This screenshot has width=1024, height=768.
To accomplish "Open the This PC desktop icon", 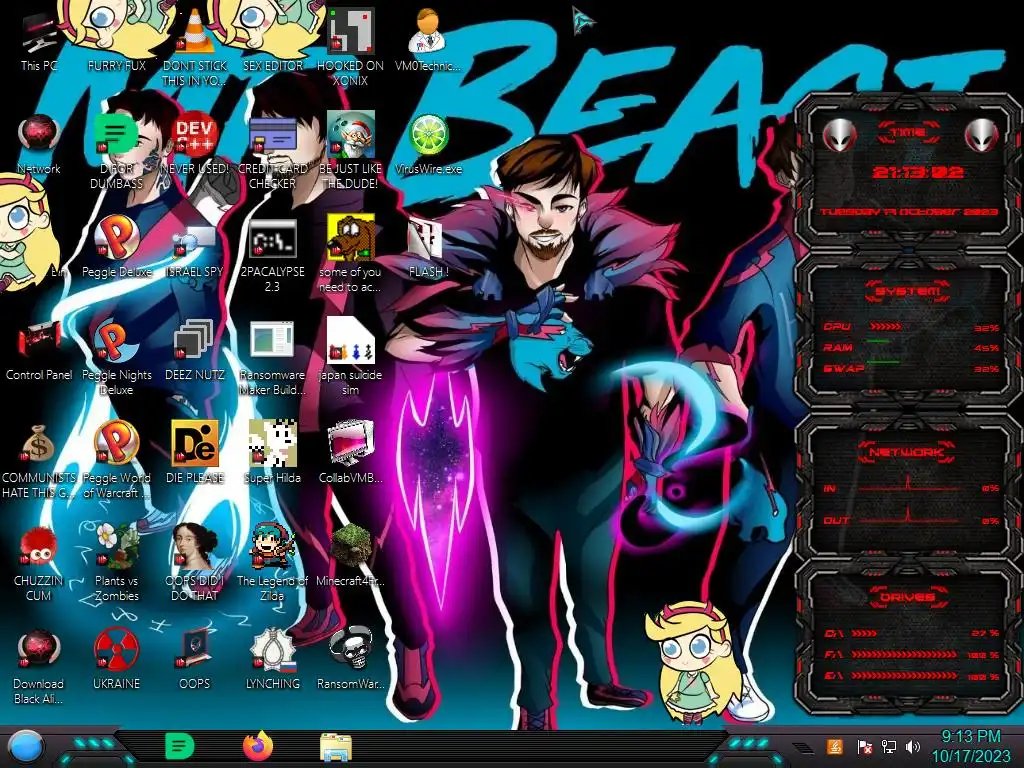I will pos(39,34).
